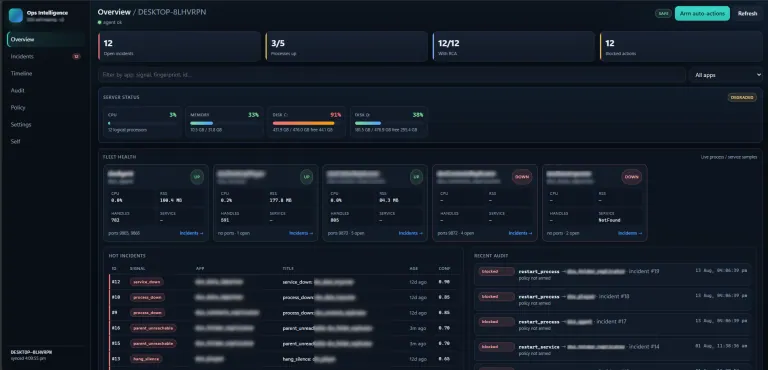Screen dimensions: 768x370
Task: Open Incidents in the sidebar
Action: pyautogui.click(x=46, y=56)
